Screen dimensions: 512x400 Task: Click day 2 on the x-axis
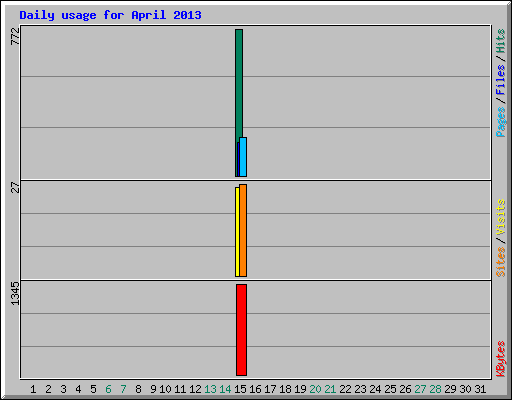[x=48, y=389]
